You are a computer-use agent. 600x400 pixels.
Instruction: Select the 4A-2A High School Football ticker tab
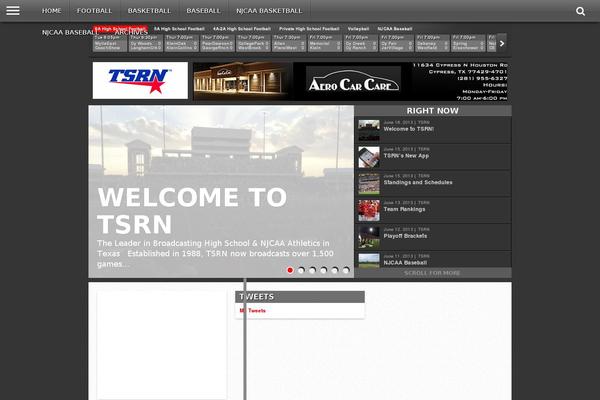coord(242,29)
